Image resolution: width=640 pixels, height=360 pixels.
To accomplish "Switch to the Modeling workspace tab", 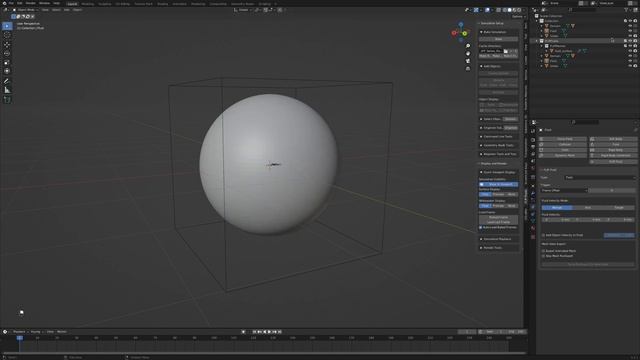I will coord(87,4).
